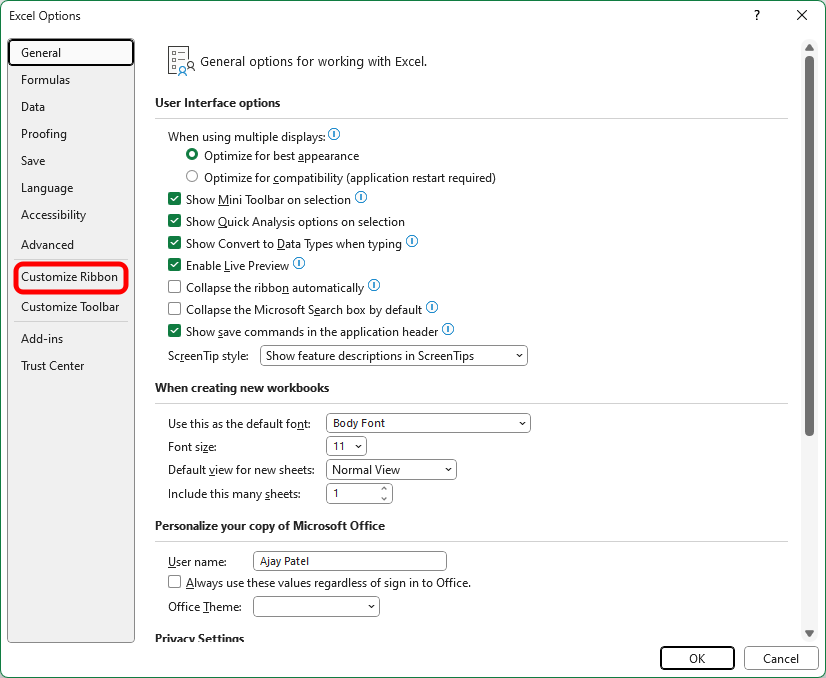The height and width of the screenshot is (678, 826).
Task: Increase sheet count with the up stepper arrow
Action: coord(385,489)
